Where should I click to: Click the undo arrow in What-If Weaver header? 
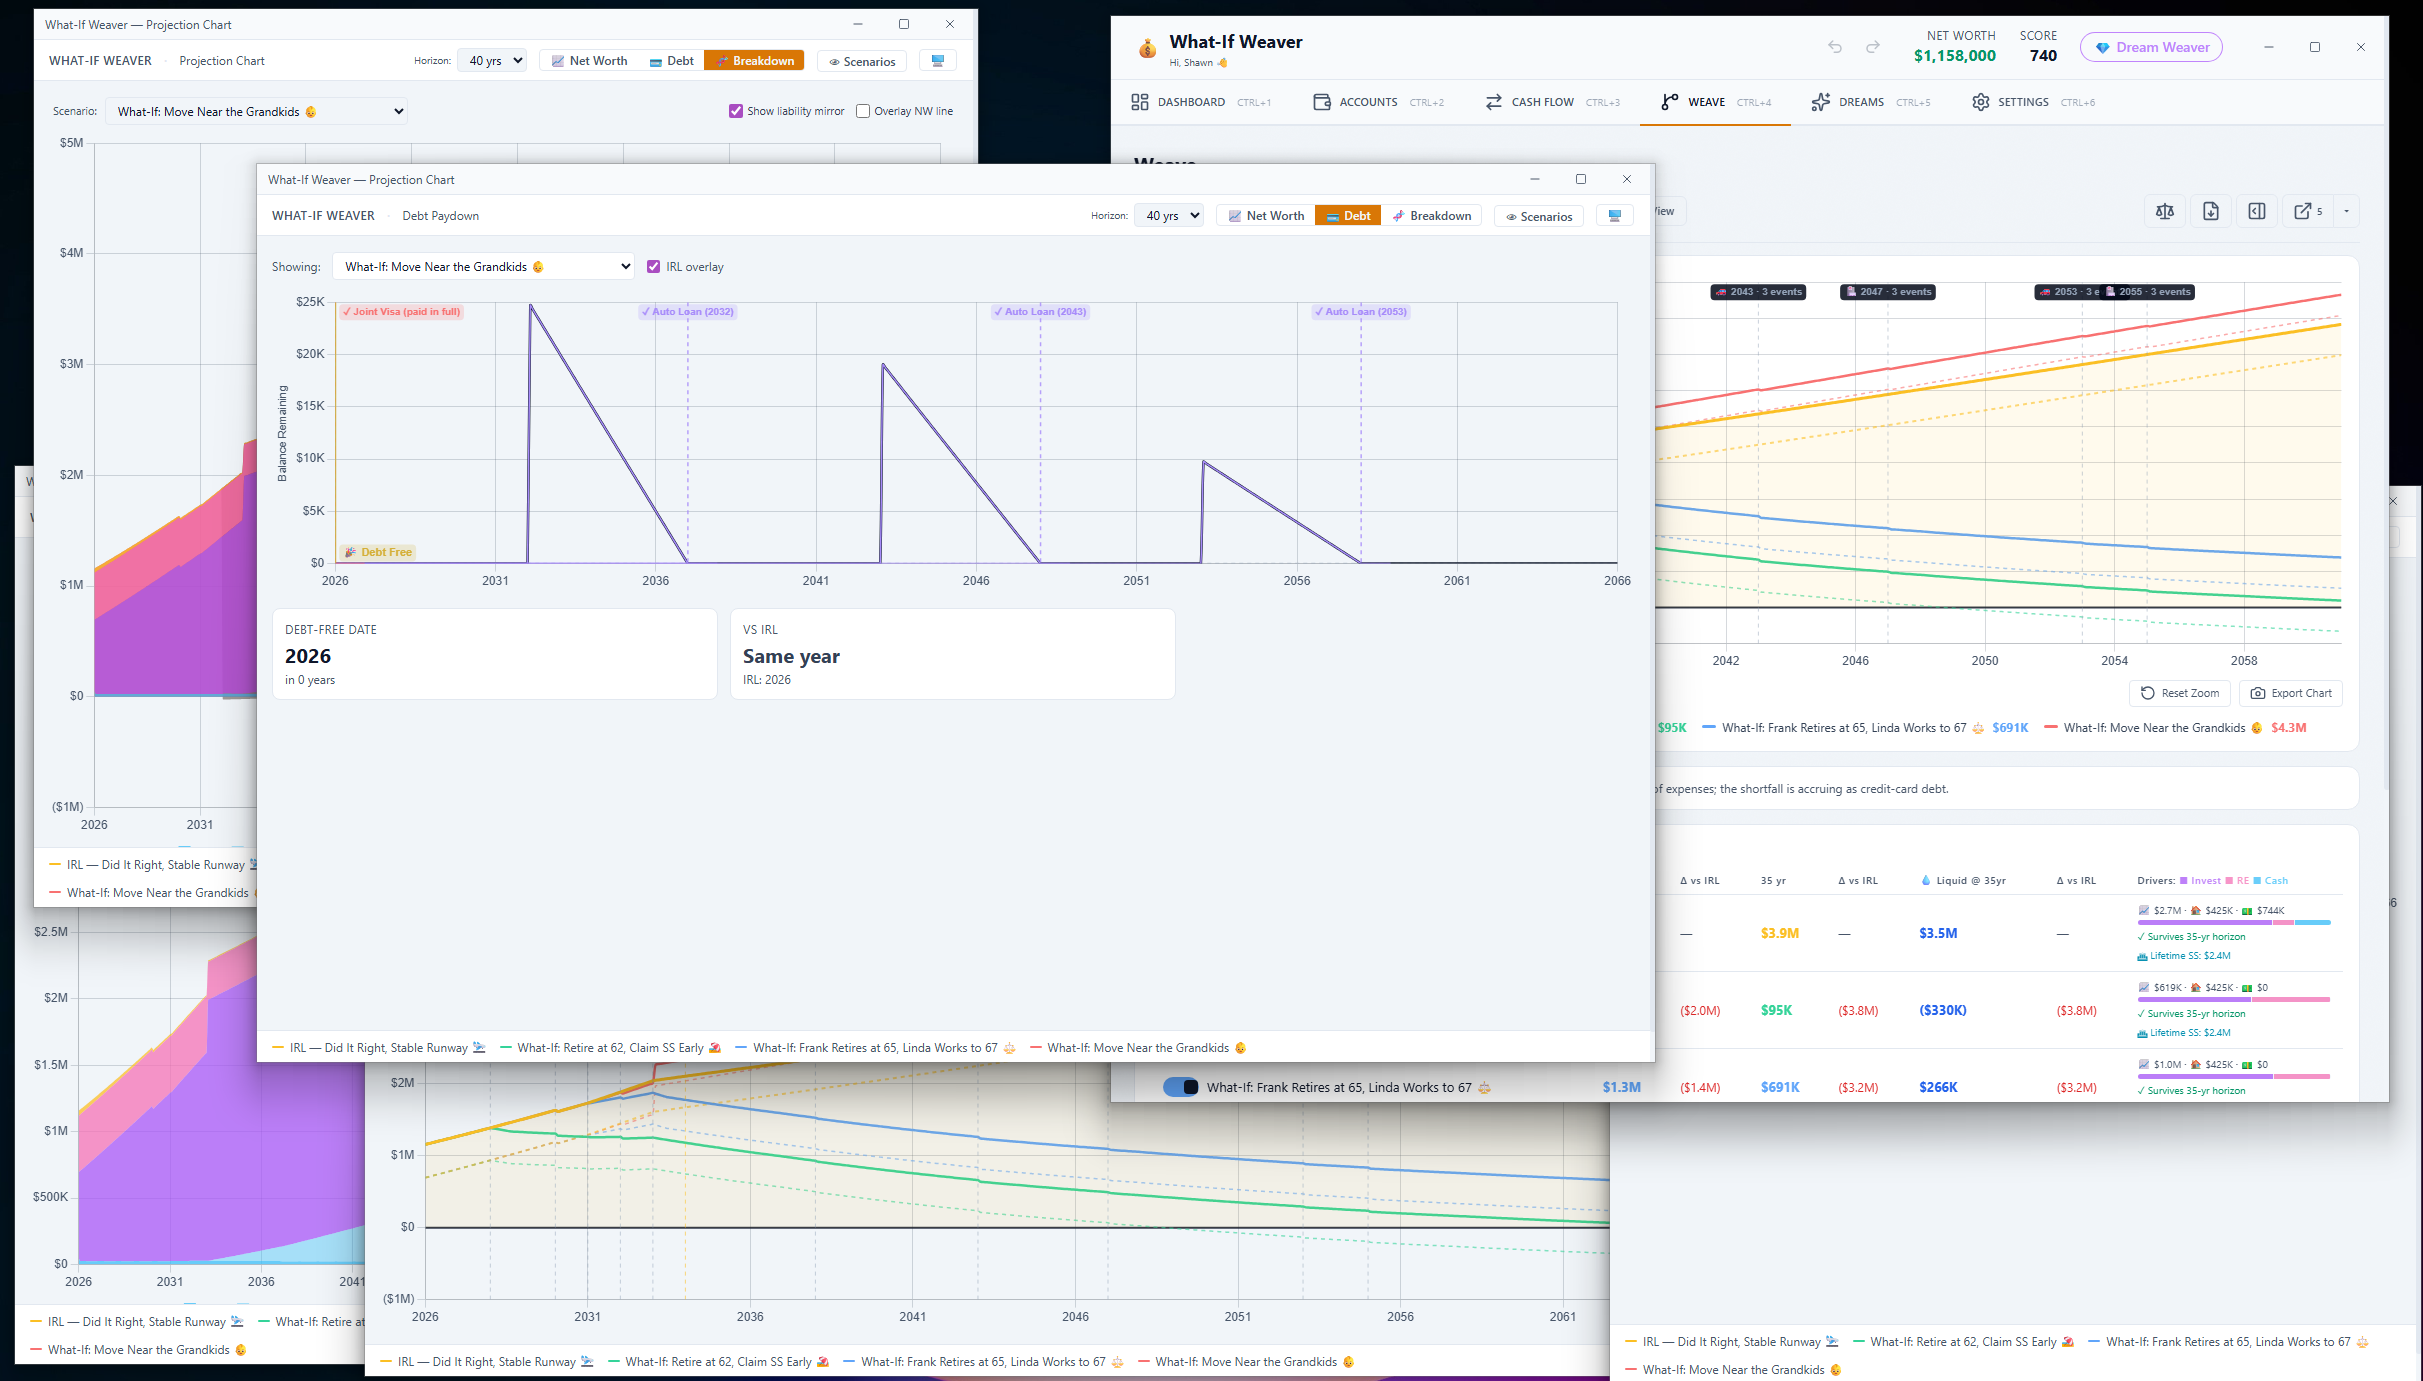tap(1835, 47)
